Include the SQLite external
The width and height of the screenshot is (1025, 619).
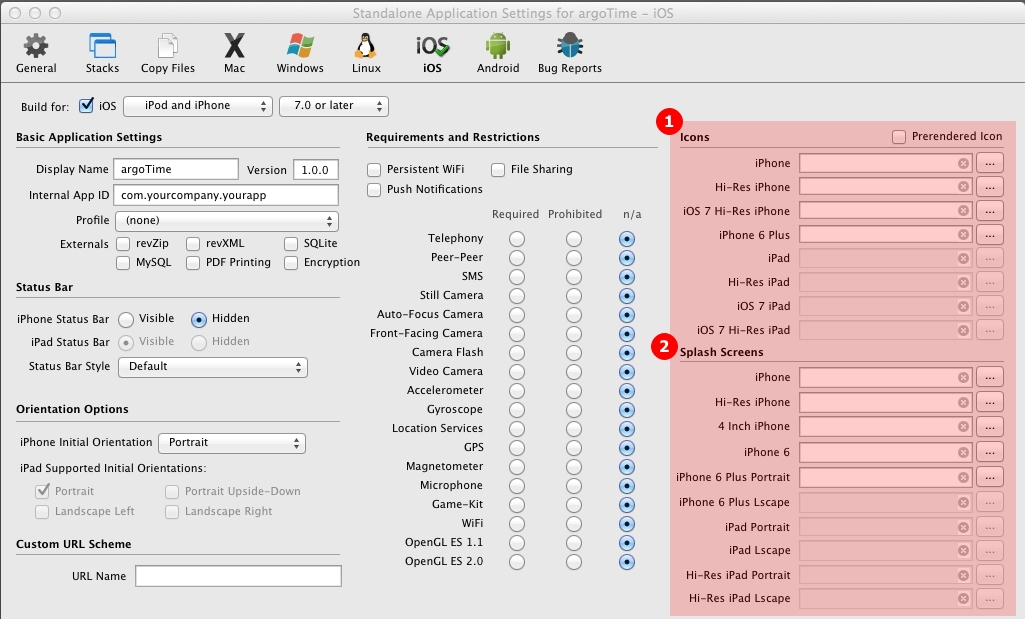[x=291, y=244]
